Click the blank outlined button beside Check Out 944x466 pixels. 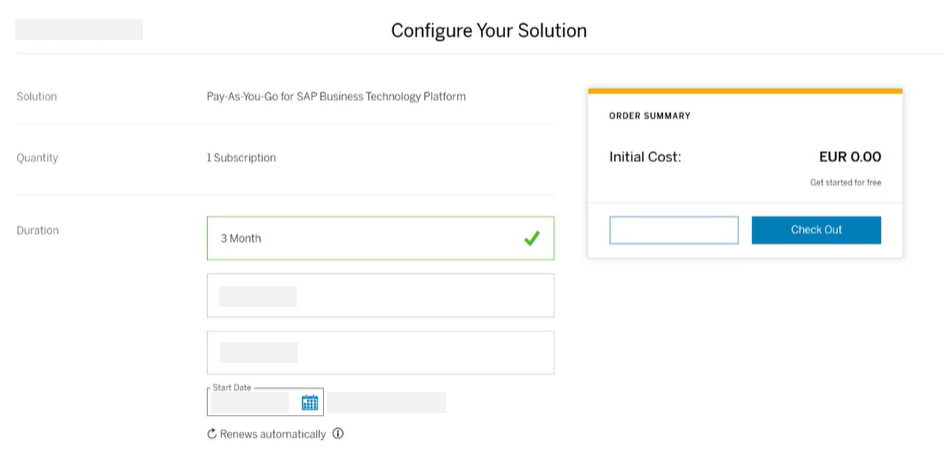(x=673, y=230)
